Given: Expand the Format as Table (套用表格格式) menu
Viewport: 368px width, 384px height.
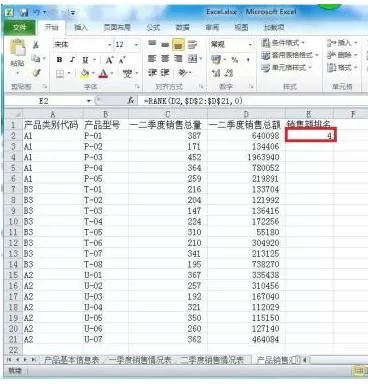Looking at the screenshot, I should click(290, 55).
